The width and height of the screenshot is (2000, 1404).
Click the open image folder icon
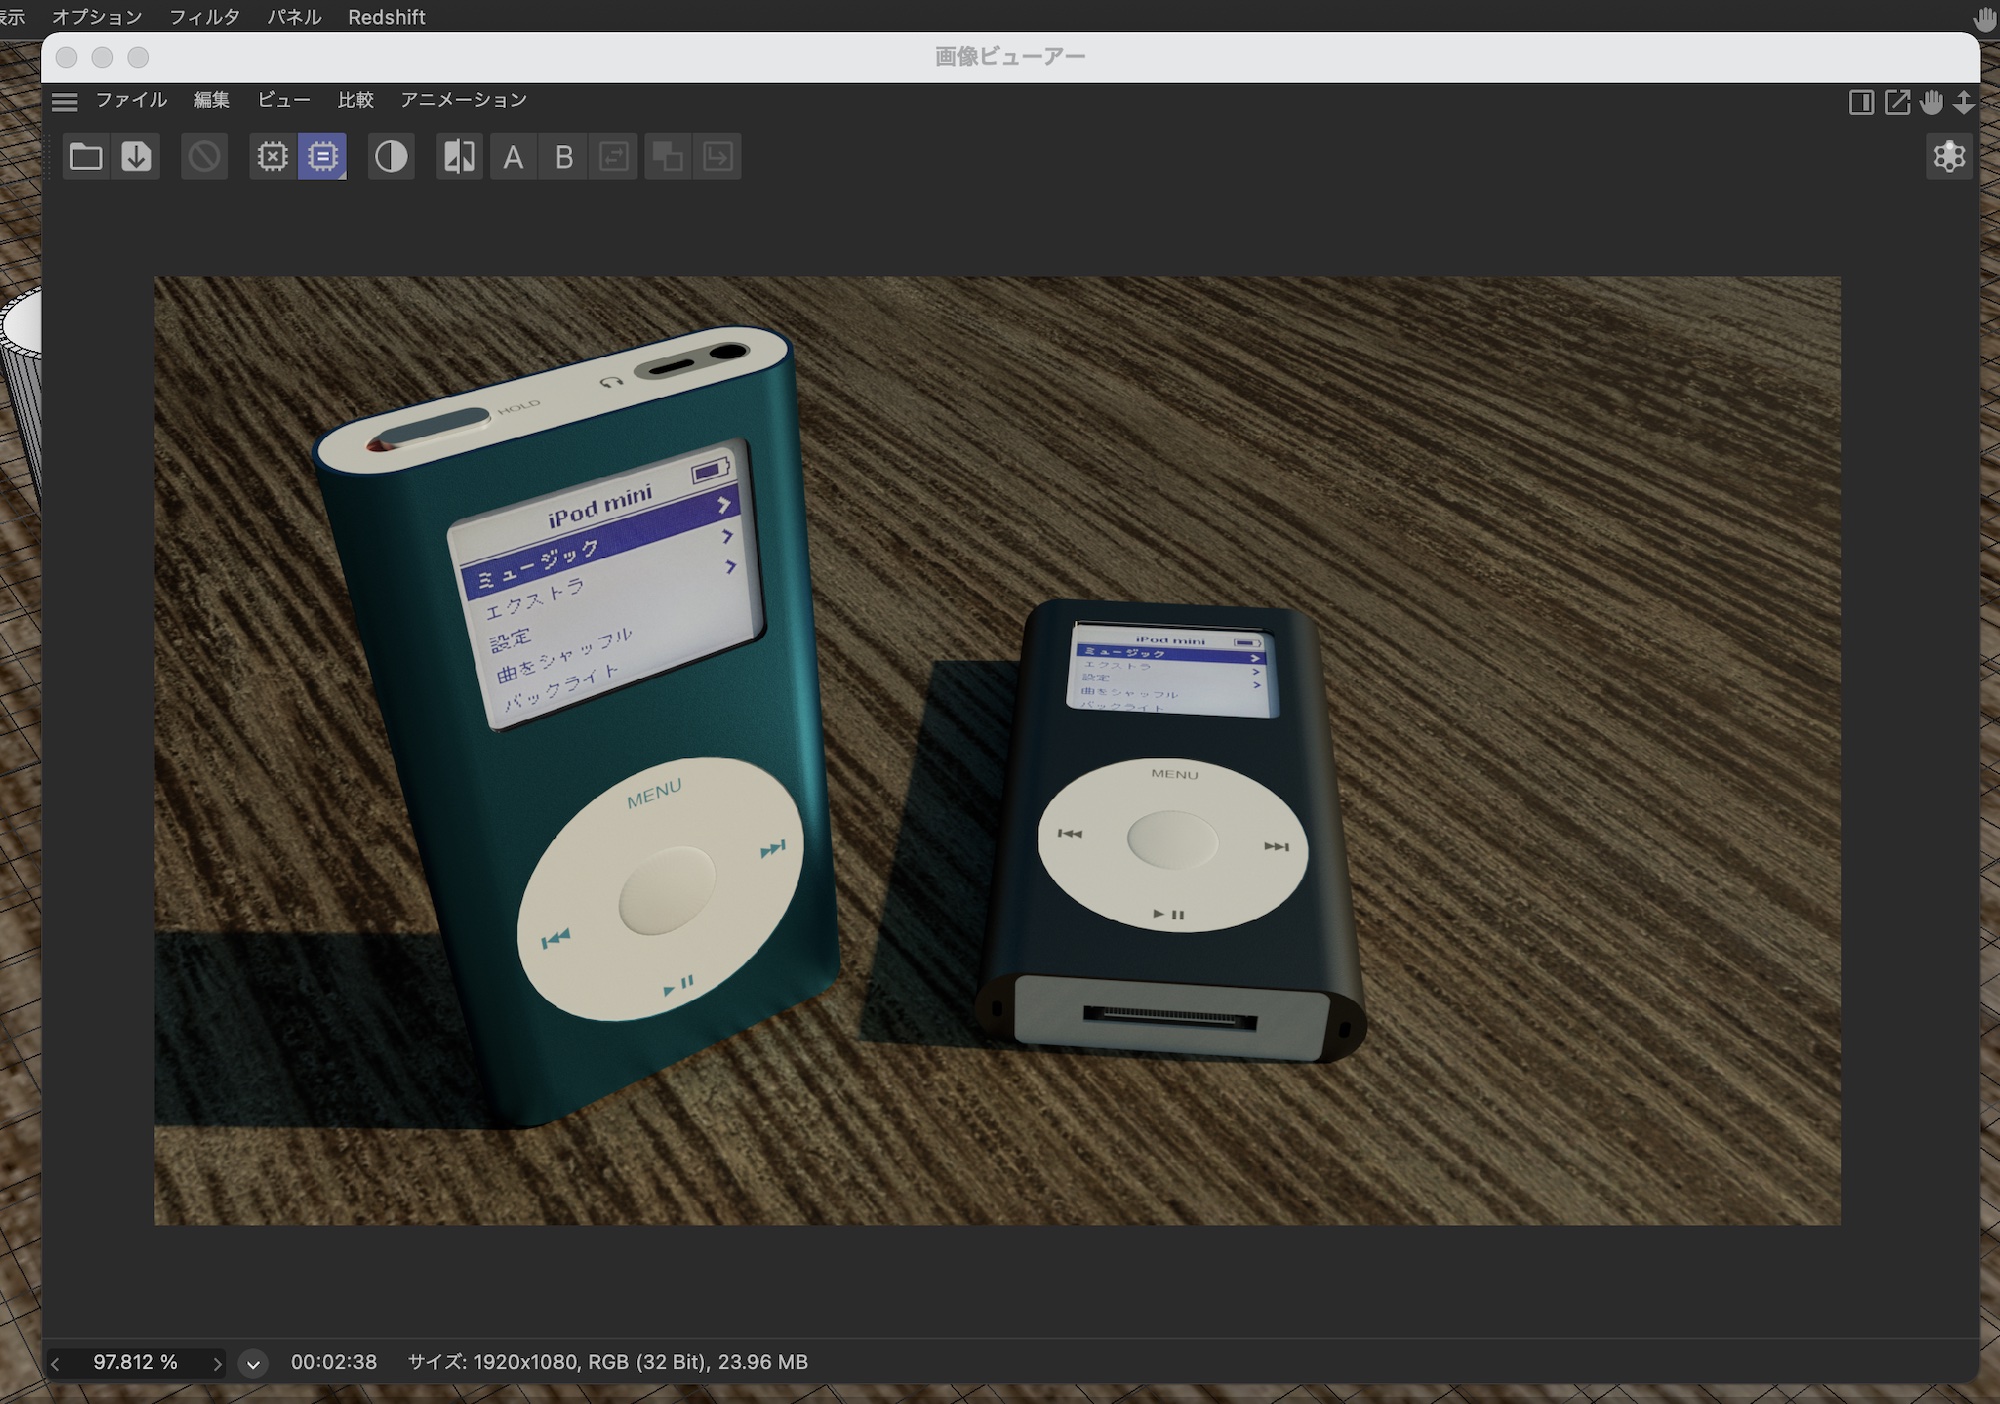click(x=86, y=157)
